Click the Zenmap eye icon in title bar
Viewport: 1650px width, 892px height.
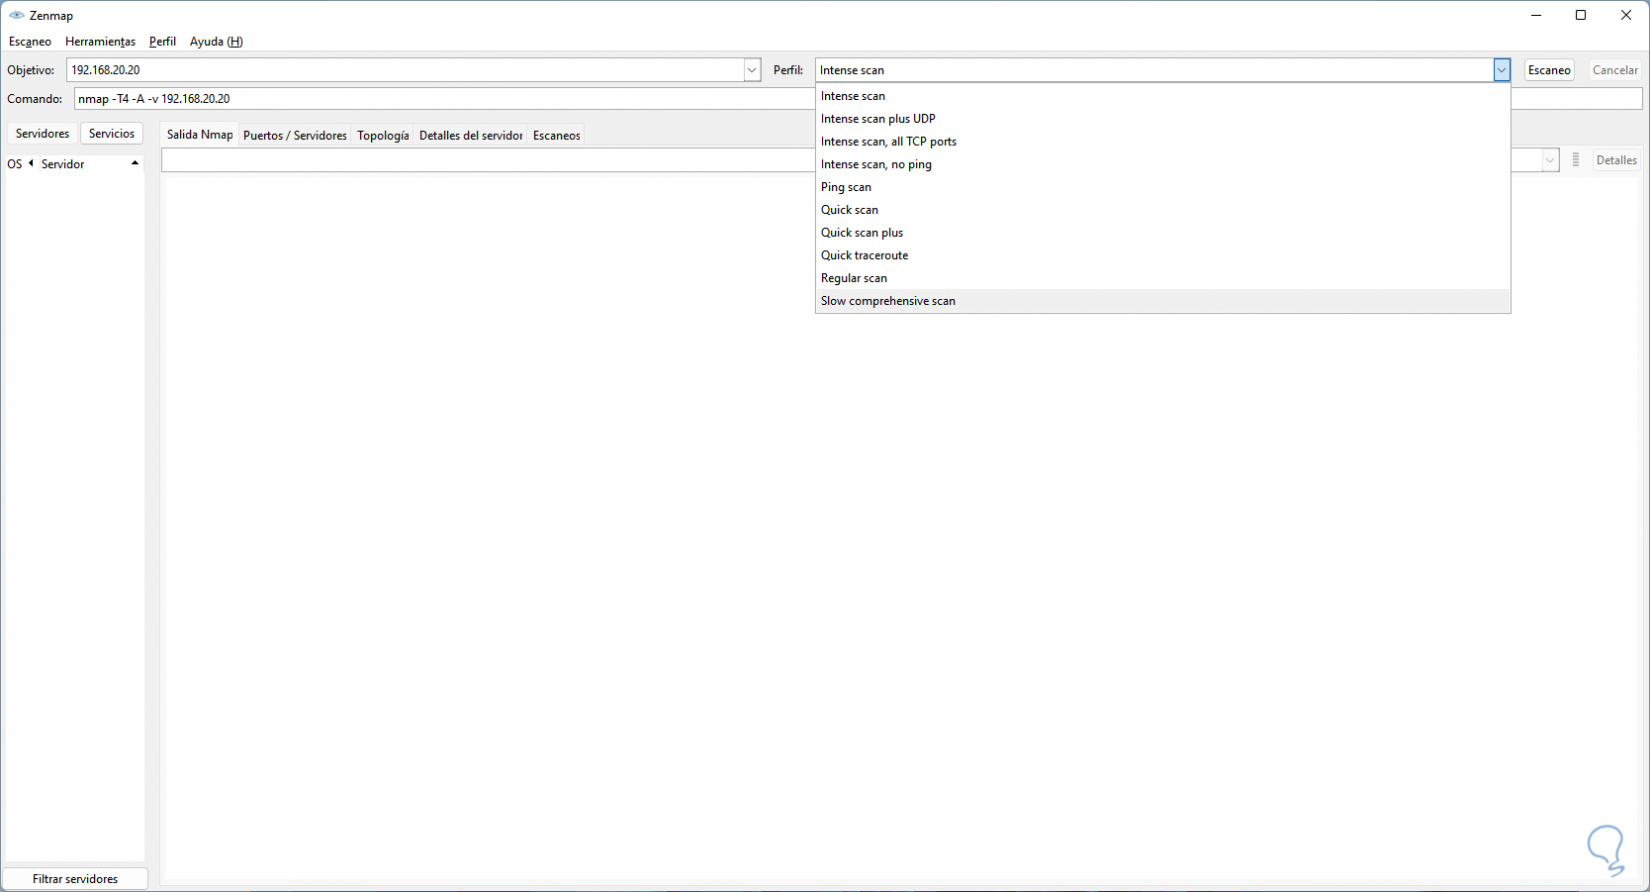(x=16, y=16)
